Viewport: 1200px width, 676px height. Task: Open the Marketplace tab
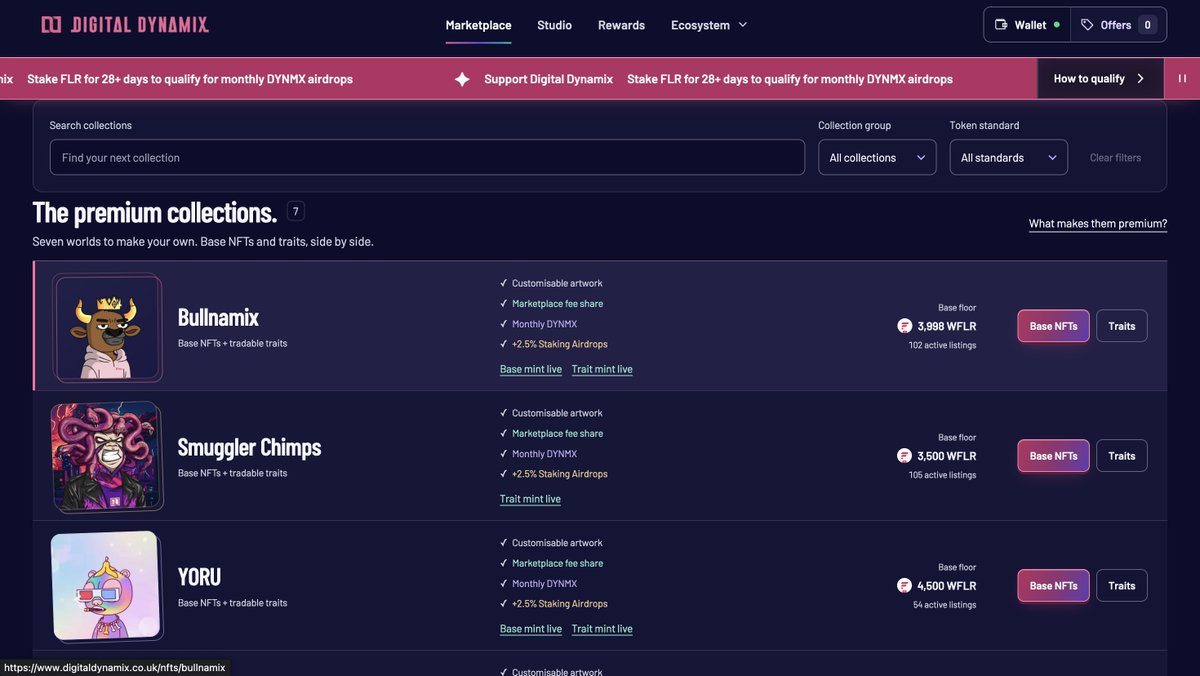(x=478, y=25)
